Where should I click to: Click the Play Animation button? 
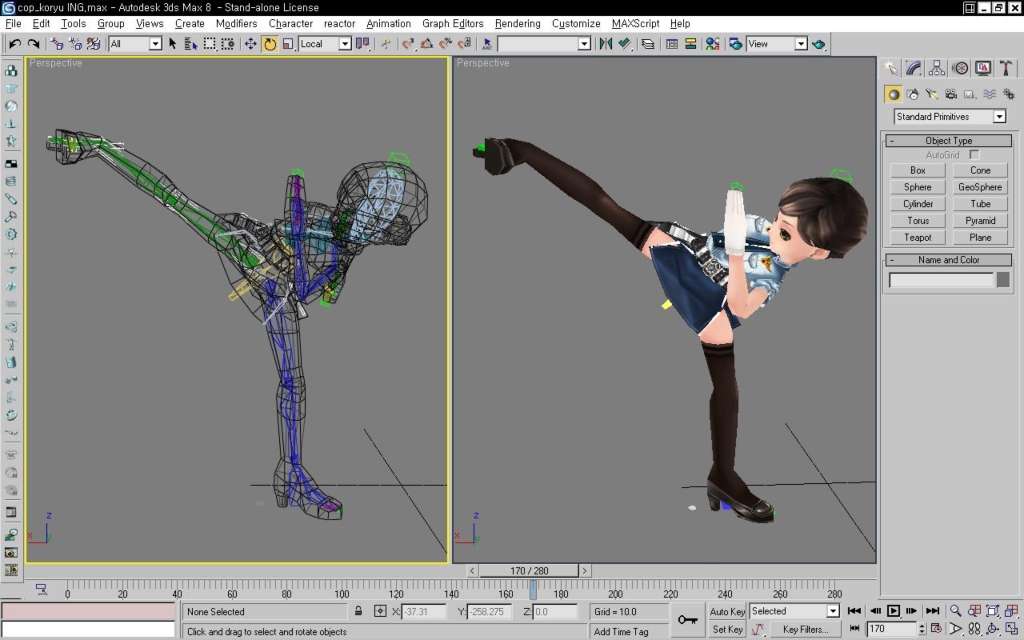coord(893,611)
